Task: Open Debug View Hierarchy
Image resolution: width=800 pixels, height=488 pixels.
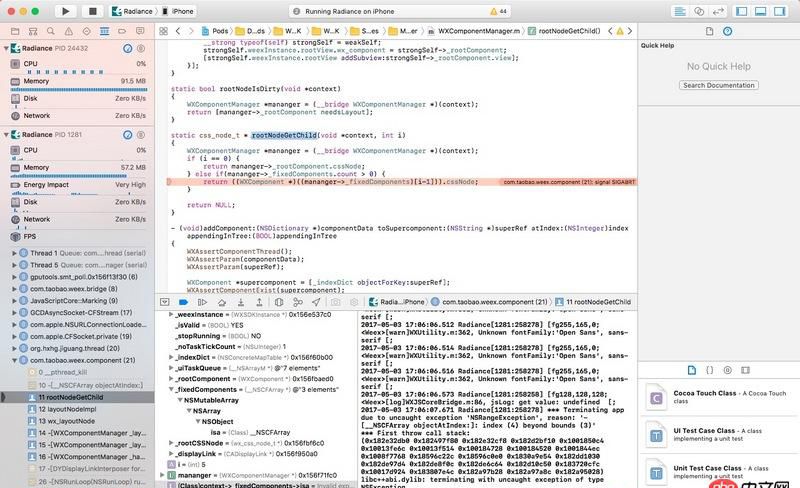Action: (x=279, y=302)
